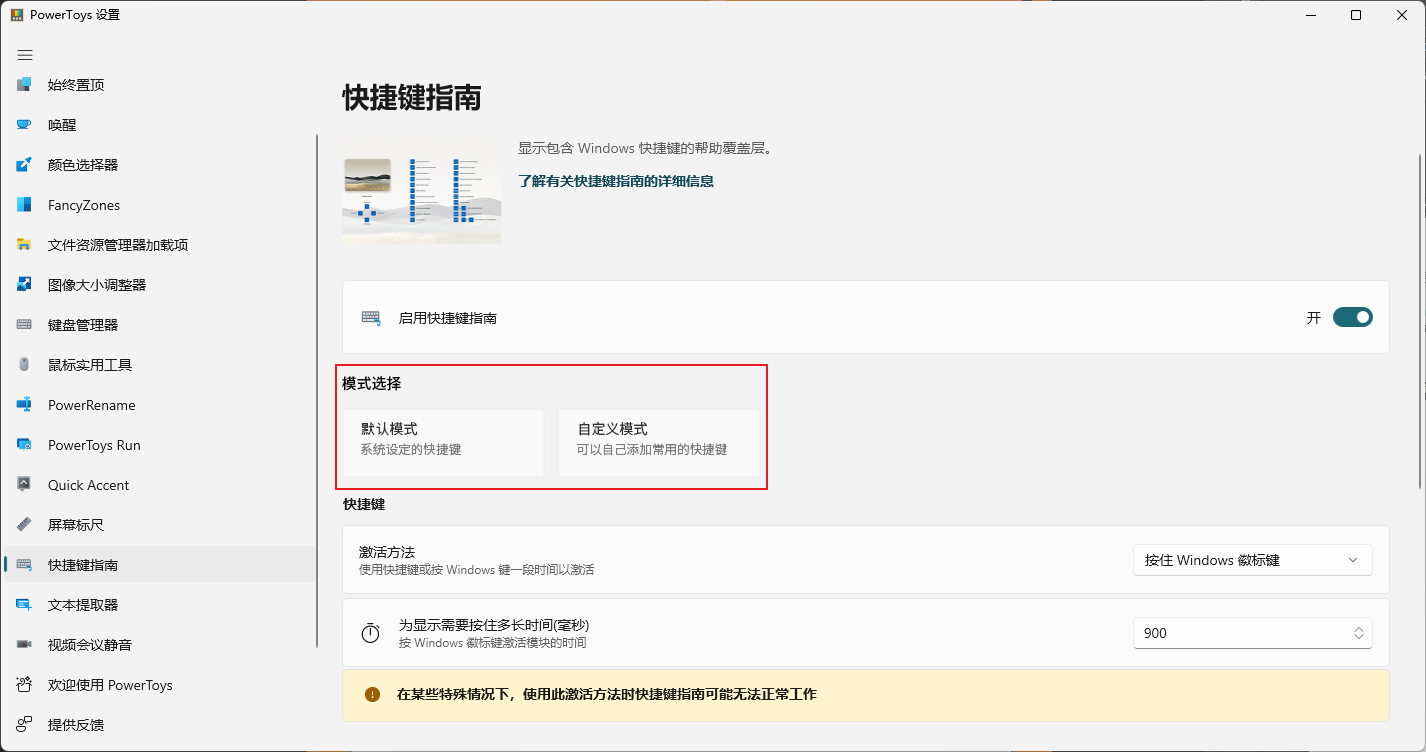The image size is (1426, 752).
Task: Click the sidebar vertical scrollbar
Action: click(317, 390)
